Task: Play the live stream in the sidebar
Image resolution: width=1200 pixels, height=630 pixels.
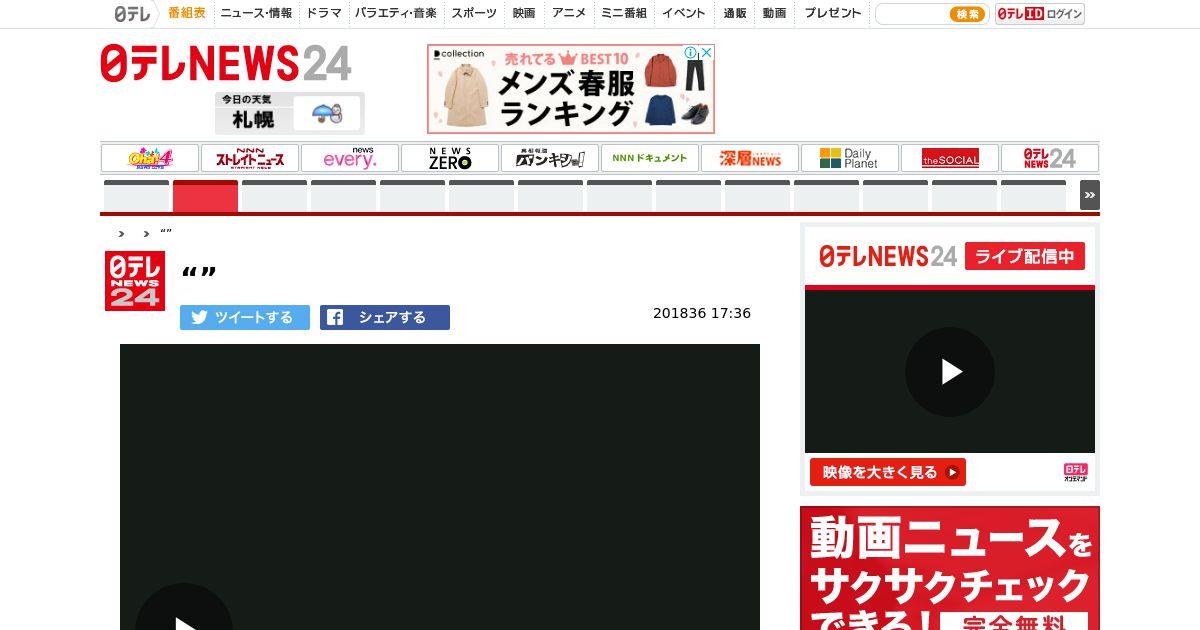Action: pos(950,372)
